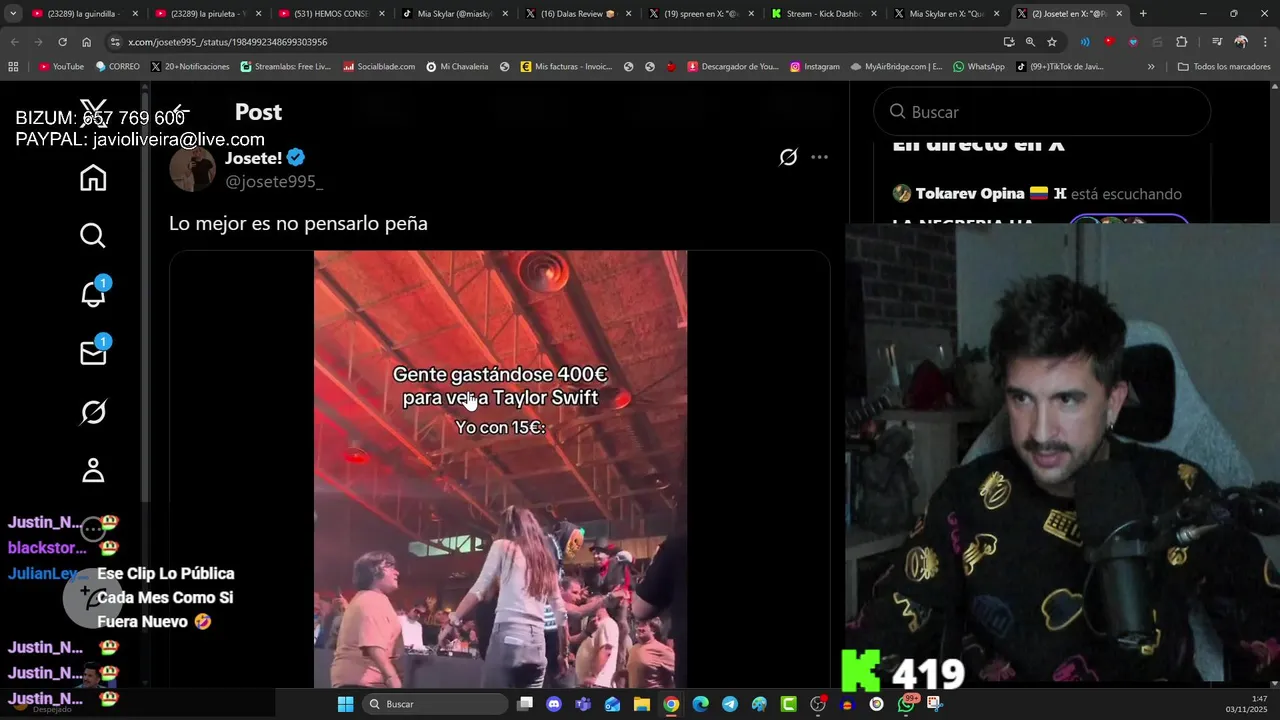The image size is (1280, 720).
Task: Open Windows Start menu
Action: (x=345, y=704)
